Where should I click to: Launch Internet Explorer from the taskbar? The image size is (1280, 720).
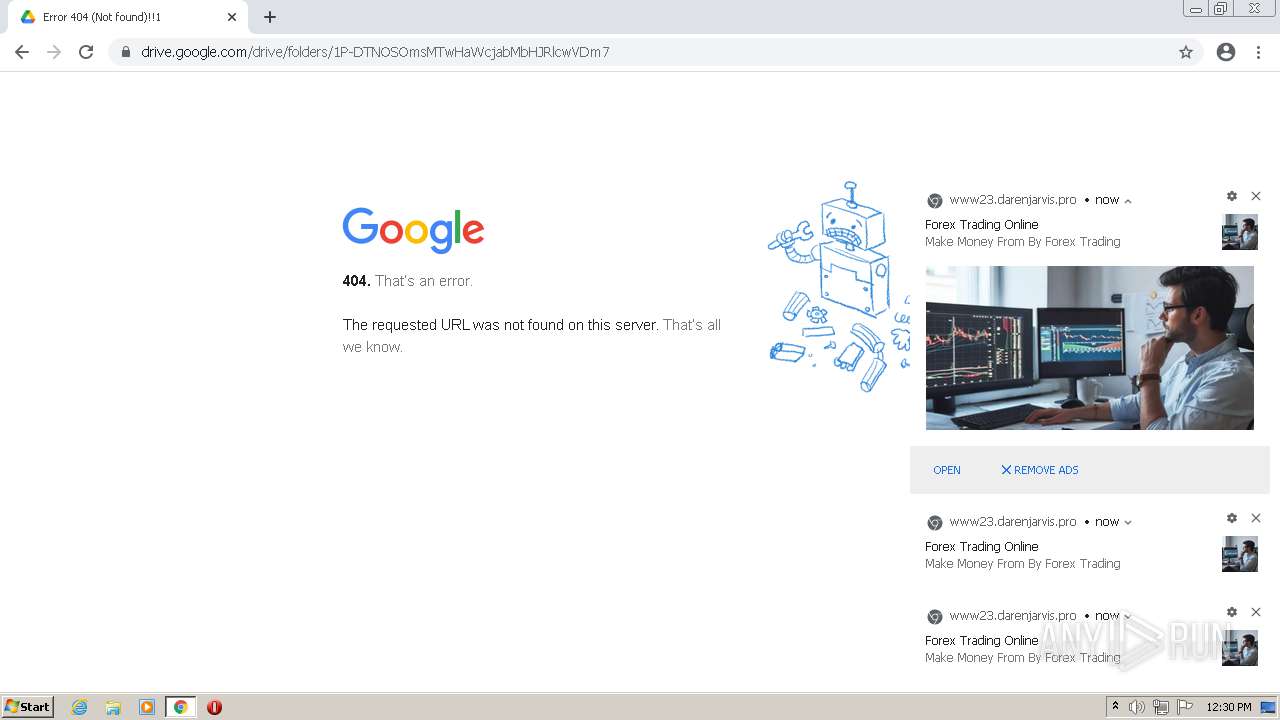tap(80, 707)
